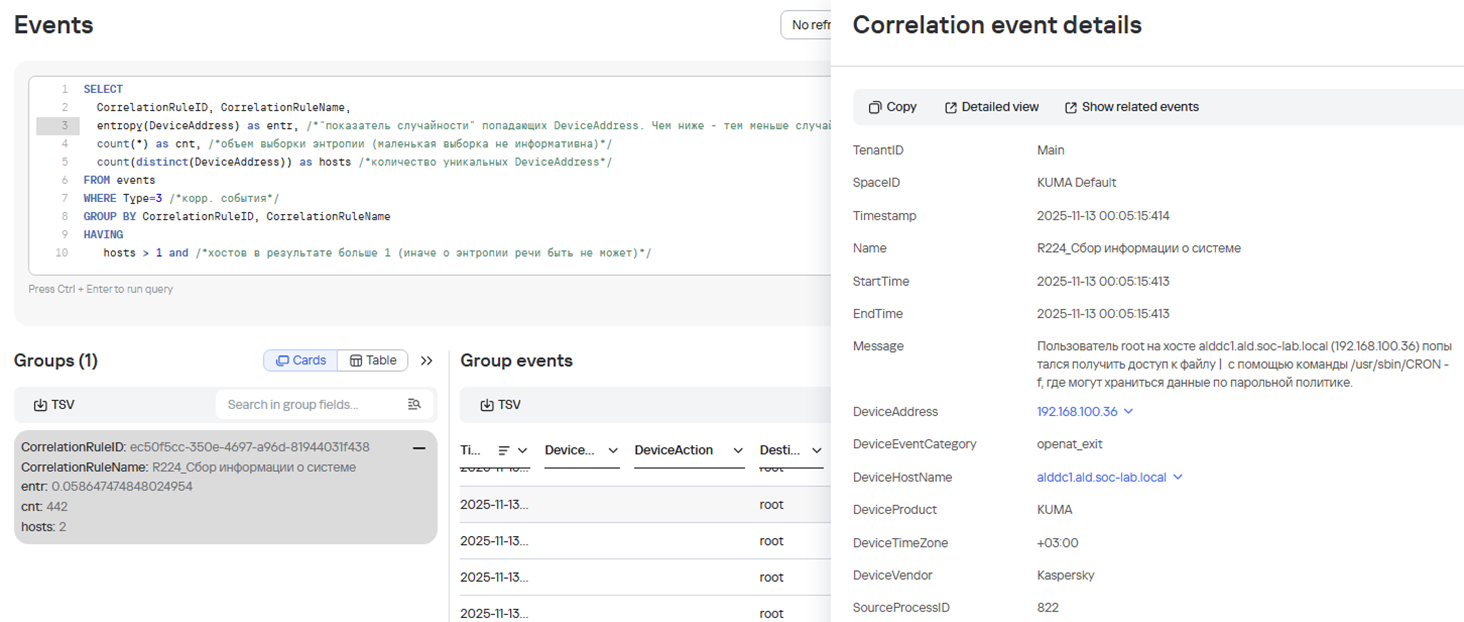The image size is (1464, 622).
Task: Expand DeviceAddress 192.168.100.36 dropdown
Action: [1129, 412]
